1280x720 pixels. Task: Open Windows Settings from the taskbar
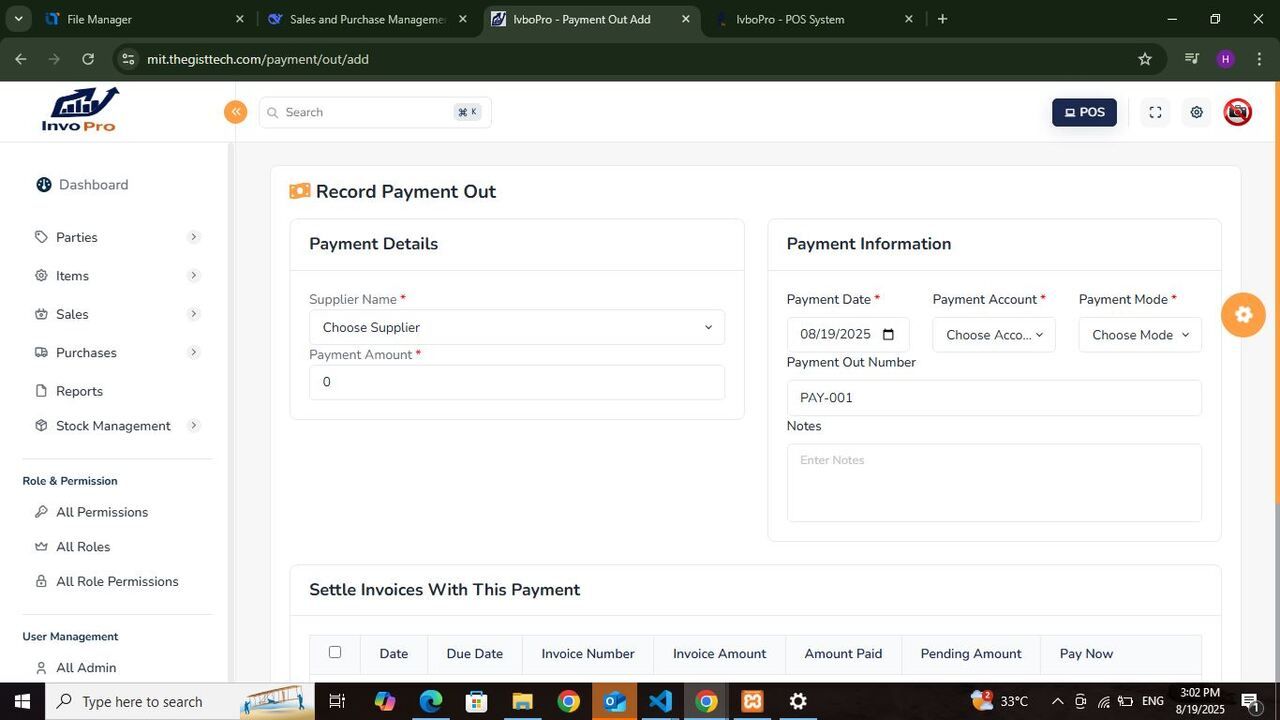point(798,701)
